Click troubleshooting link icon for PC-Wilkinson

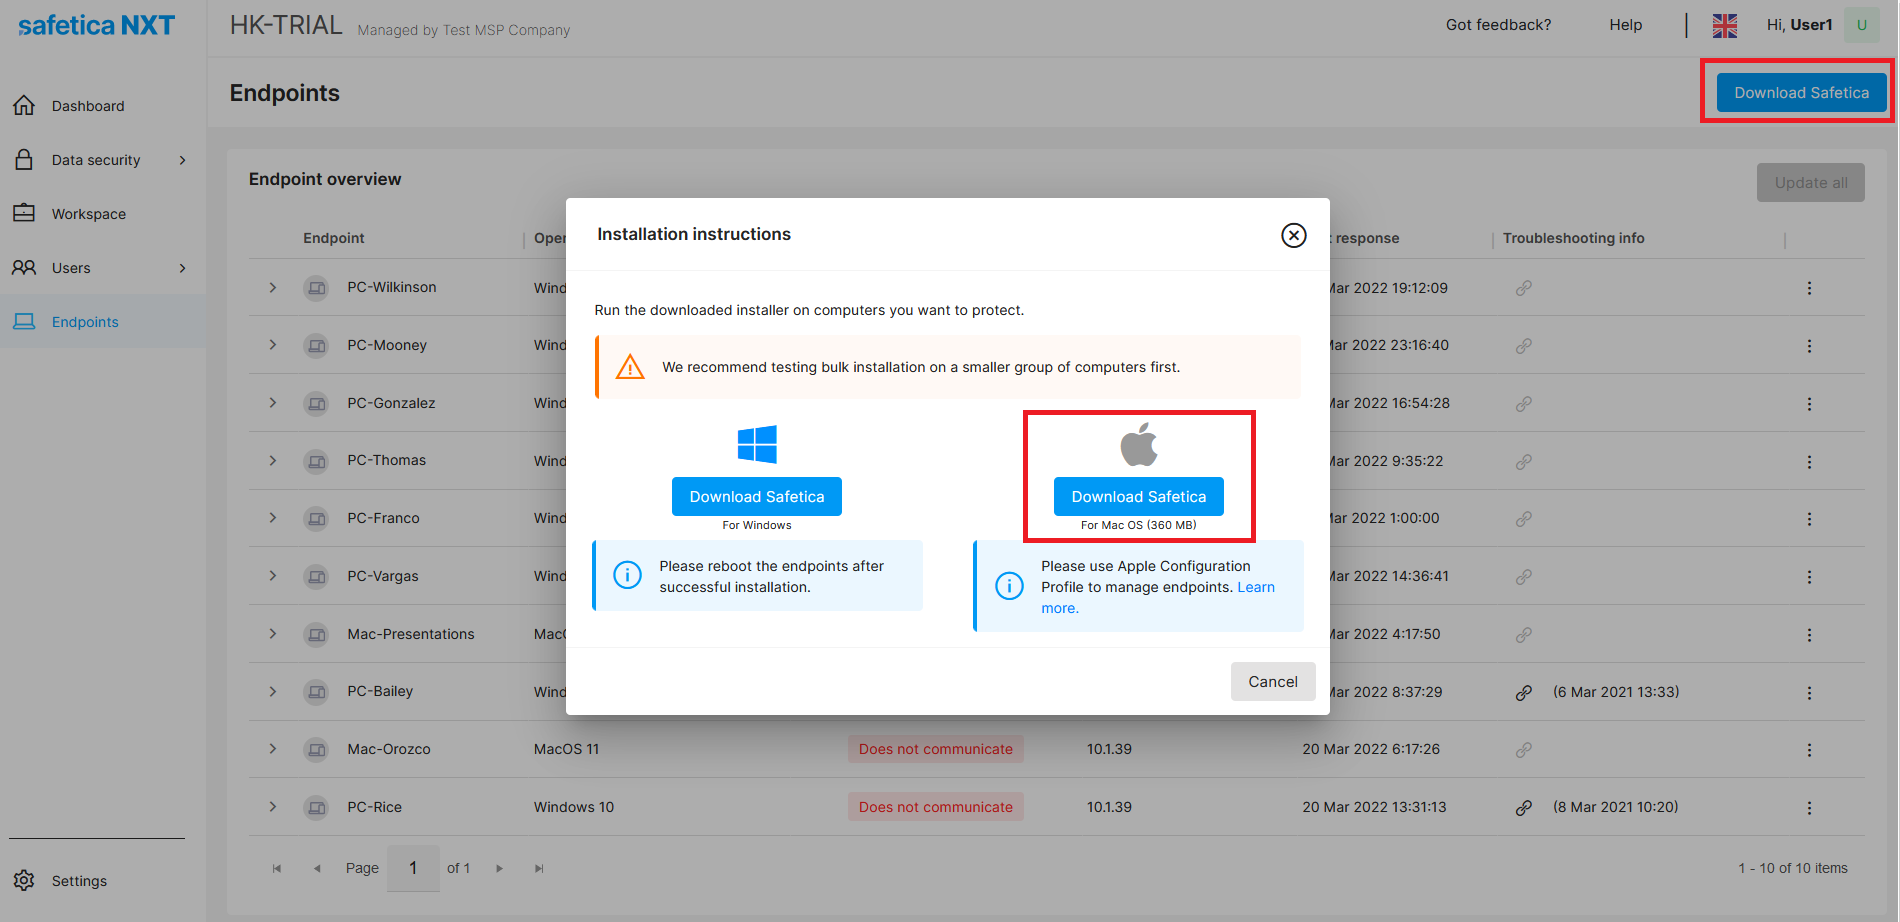tap(1523, 288)
